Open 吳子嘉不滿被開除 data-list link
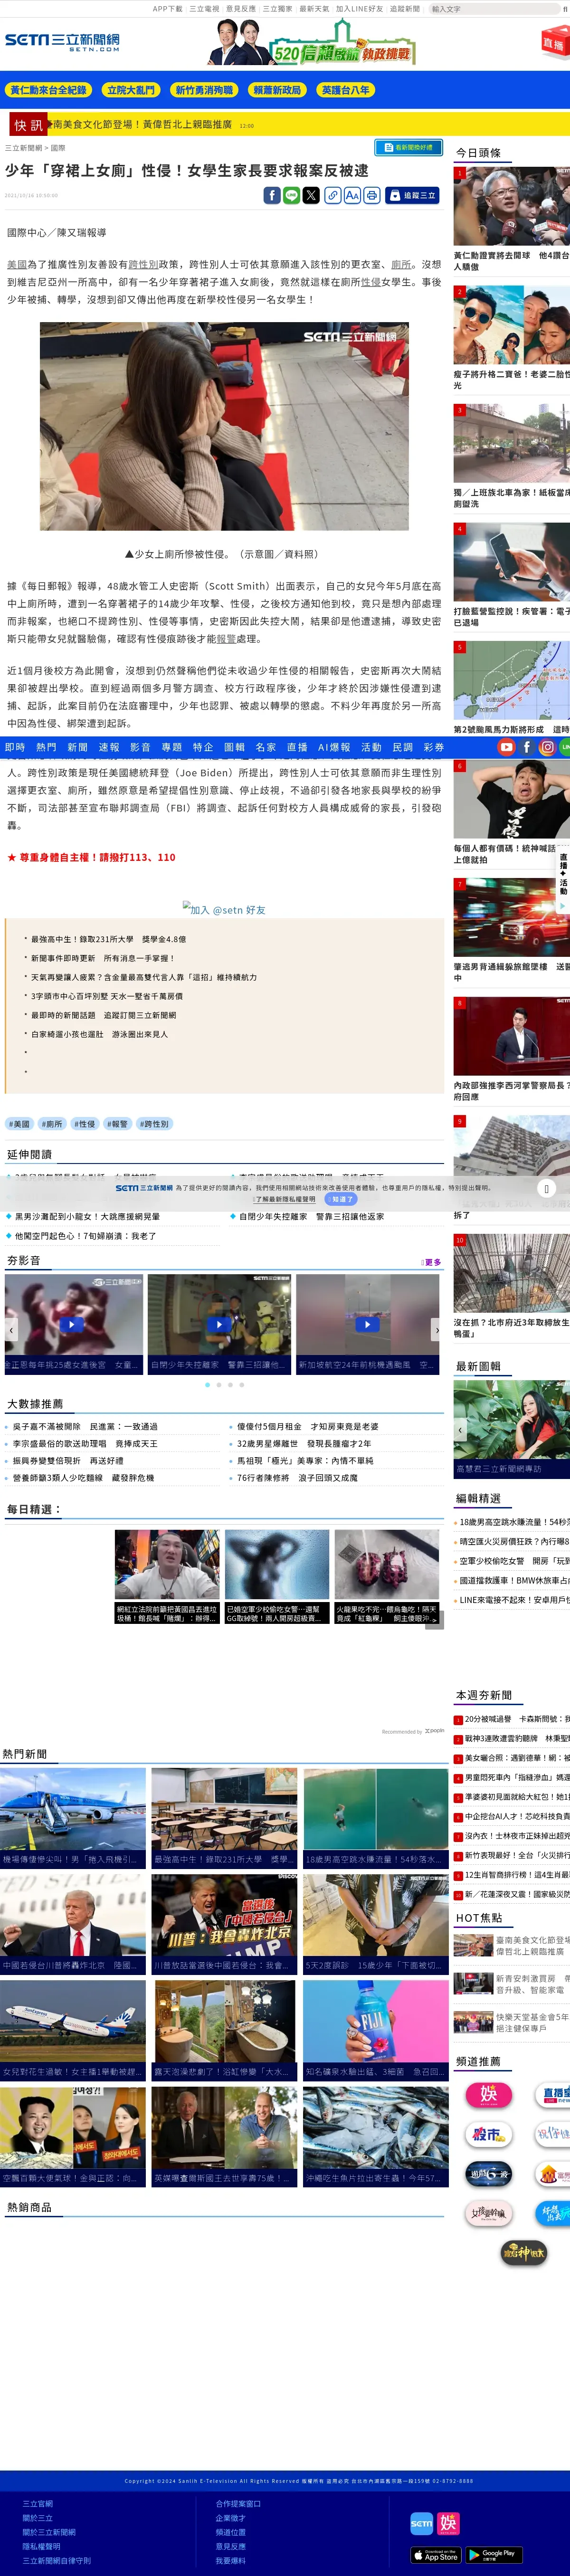The width and height of the screenshot is (570, 2576). (85, 1427)
